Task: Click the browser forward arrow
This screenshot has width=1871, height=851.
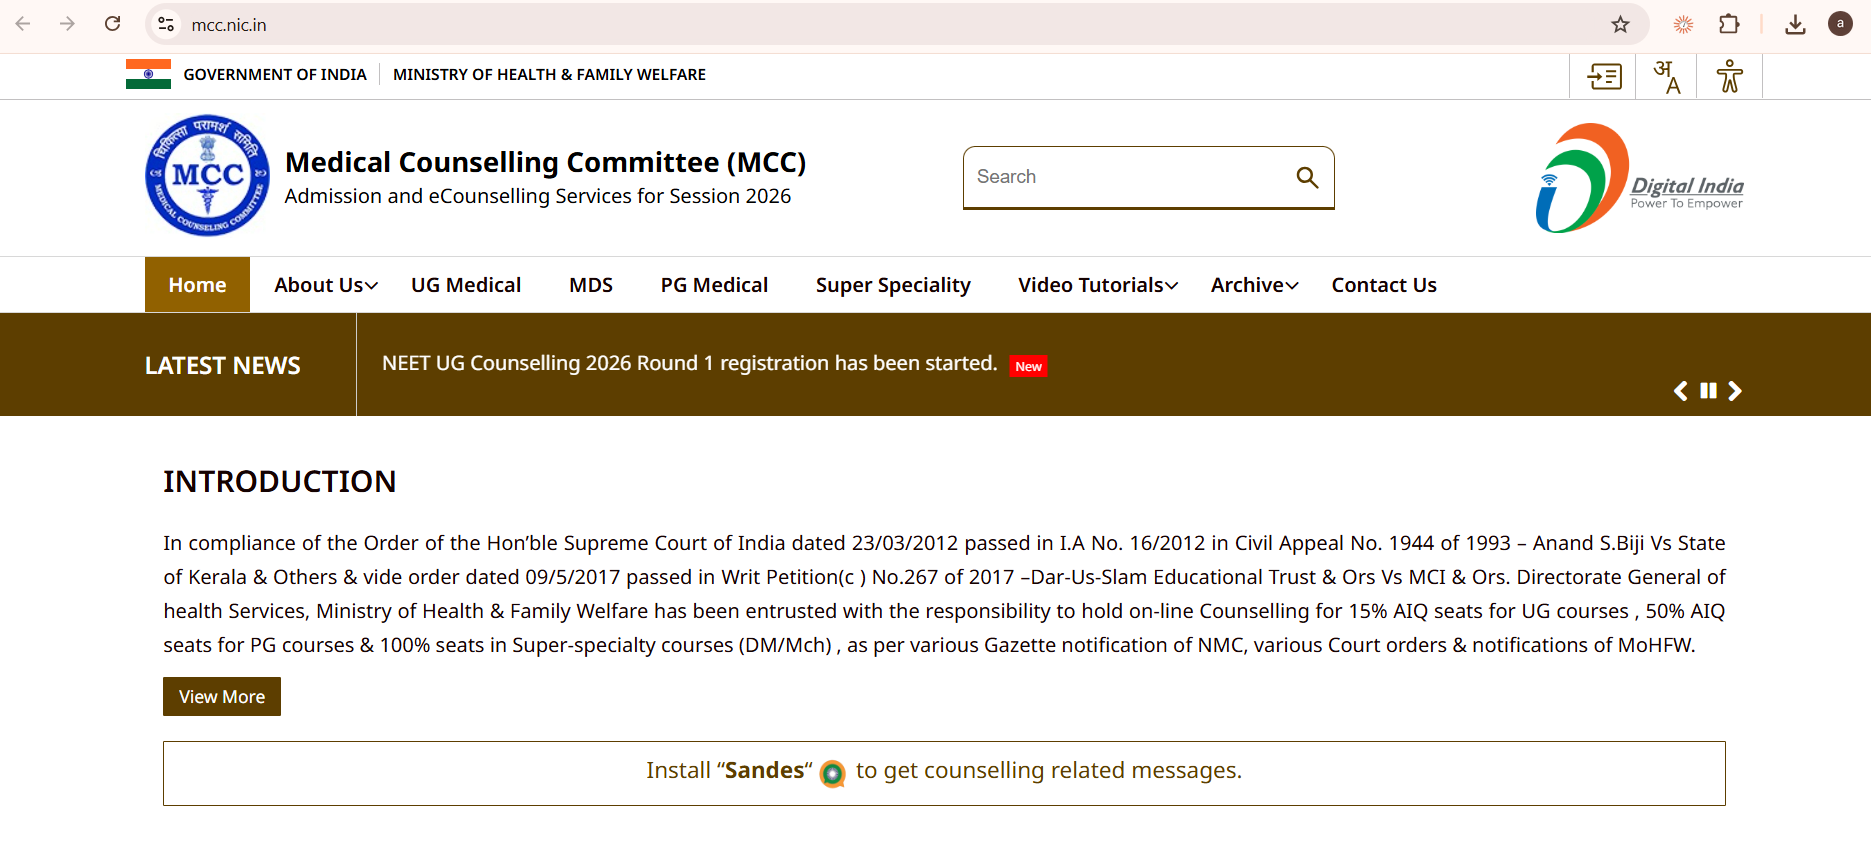Action: pos(67,24)
